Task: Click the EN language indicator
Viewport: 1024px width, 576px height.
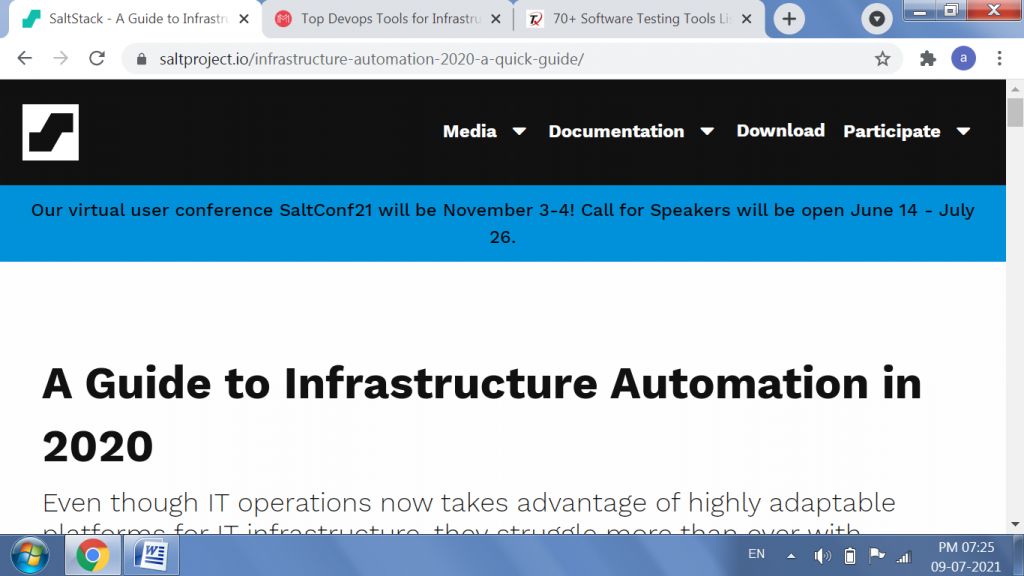Action: tap(756, 554)
